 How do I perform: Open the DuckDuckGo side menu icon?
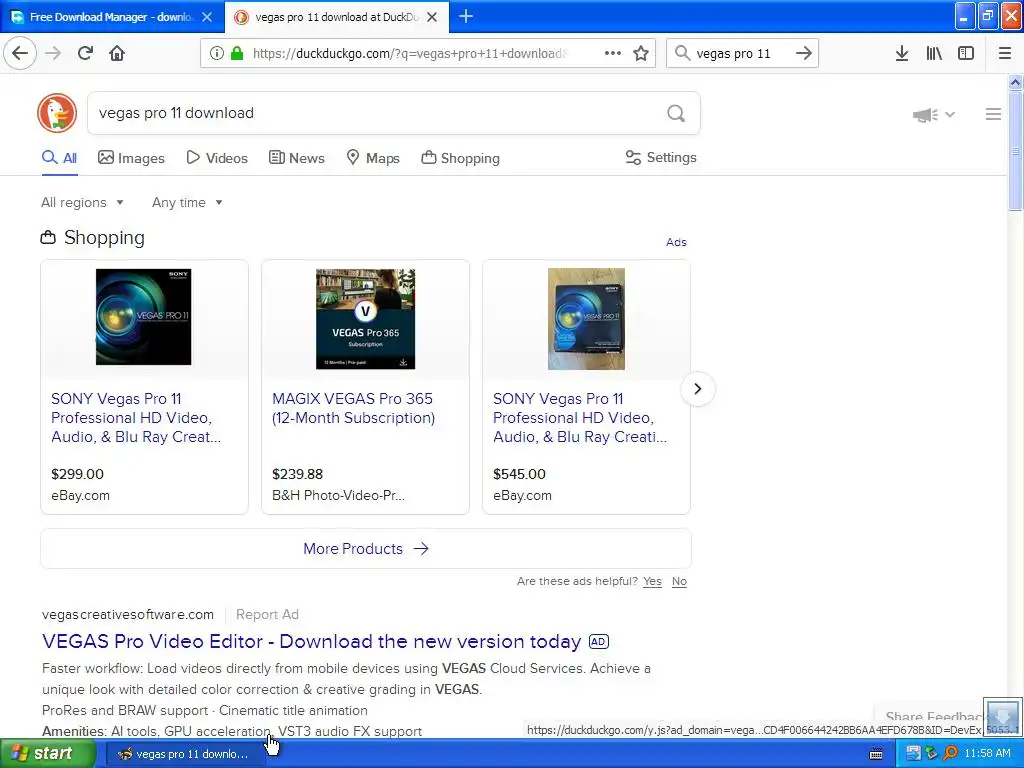coord(993,114)
